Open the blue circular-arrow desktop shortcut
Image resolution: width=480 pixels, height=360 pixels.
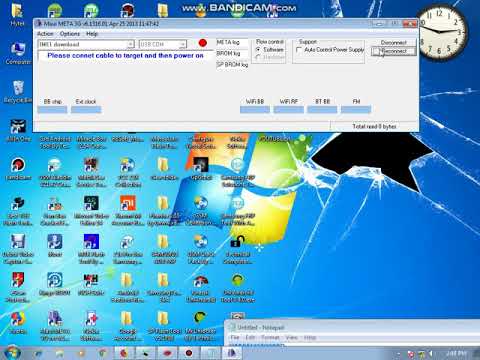point(55,284)
